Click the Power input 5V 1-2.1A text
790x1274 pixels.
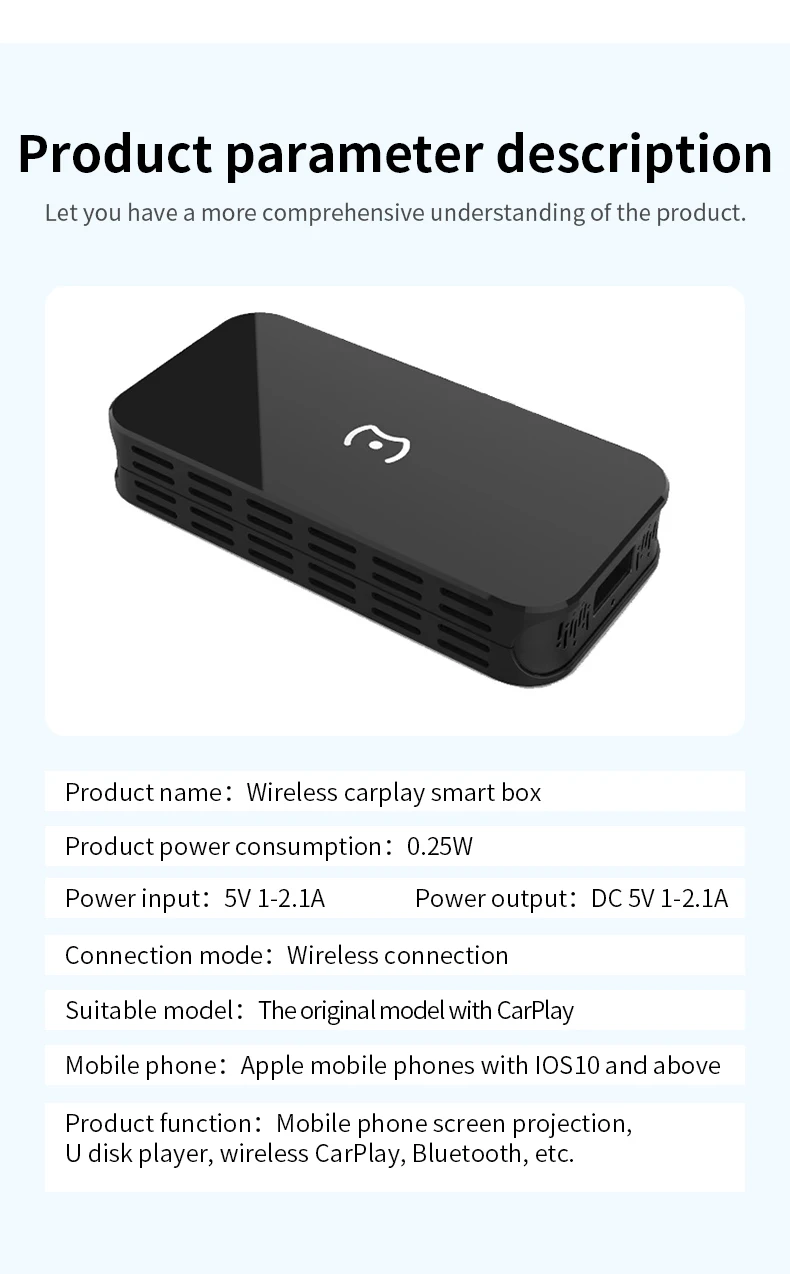pyautogui.click(x=195, y=899)
